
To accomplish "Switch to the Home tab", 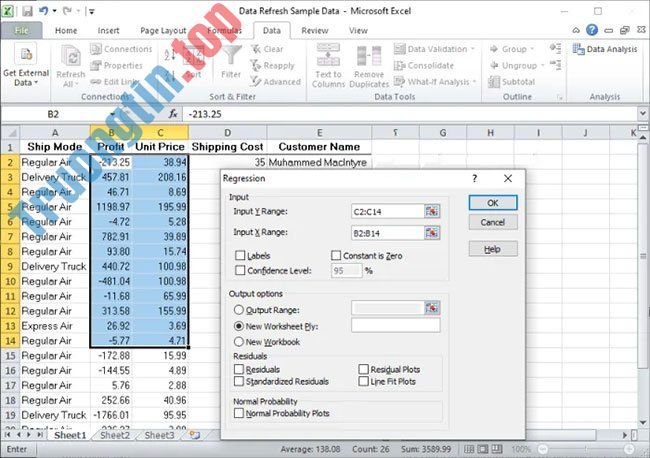I will 66,30.
